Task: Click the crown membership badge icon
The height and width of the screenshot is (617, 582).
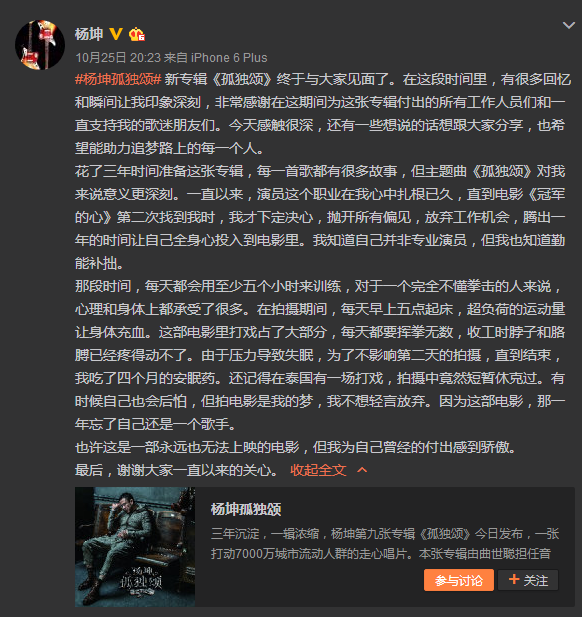Action: point(137,35)
